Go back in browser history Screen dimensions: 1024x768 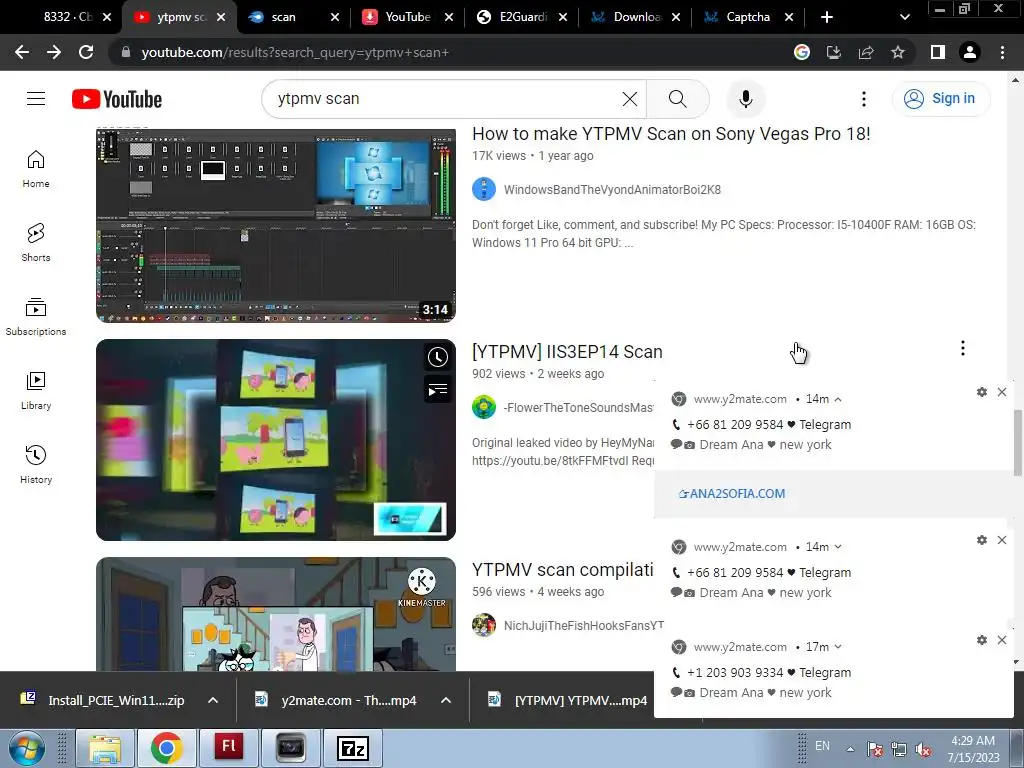point(22,52)
